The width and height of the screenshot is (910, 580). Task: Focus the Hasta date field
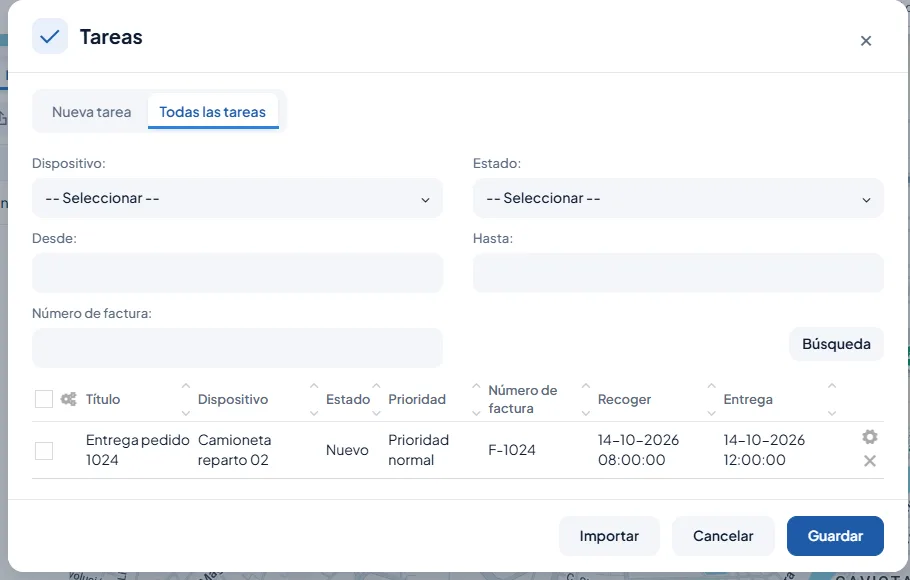678,273
